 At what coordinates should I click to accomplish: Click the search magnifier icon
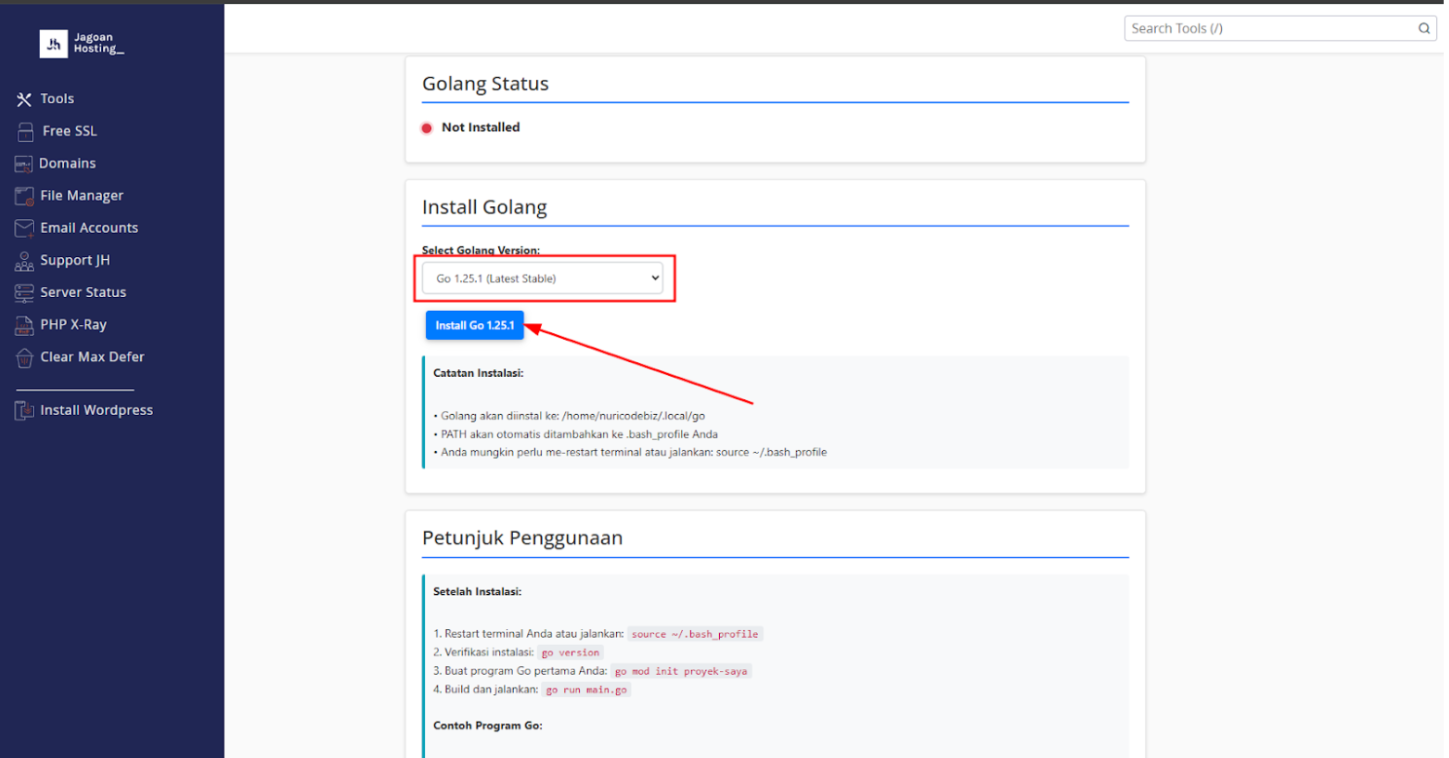click(1424, 29)
